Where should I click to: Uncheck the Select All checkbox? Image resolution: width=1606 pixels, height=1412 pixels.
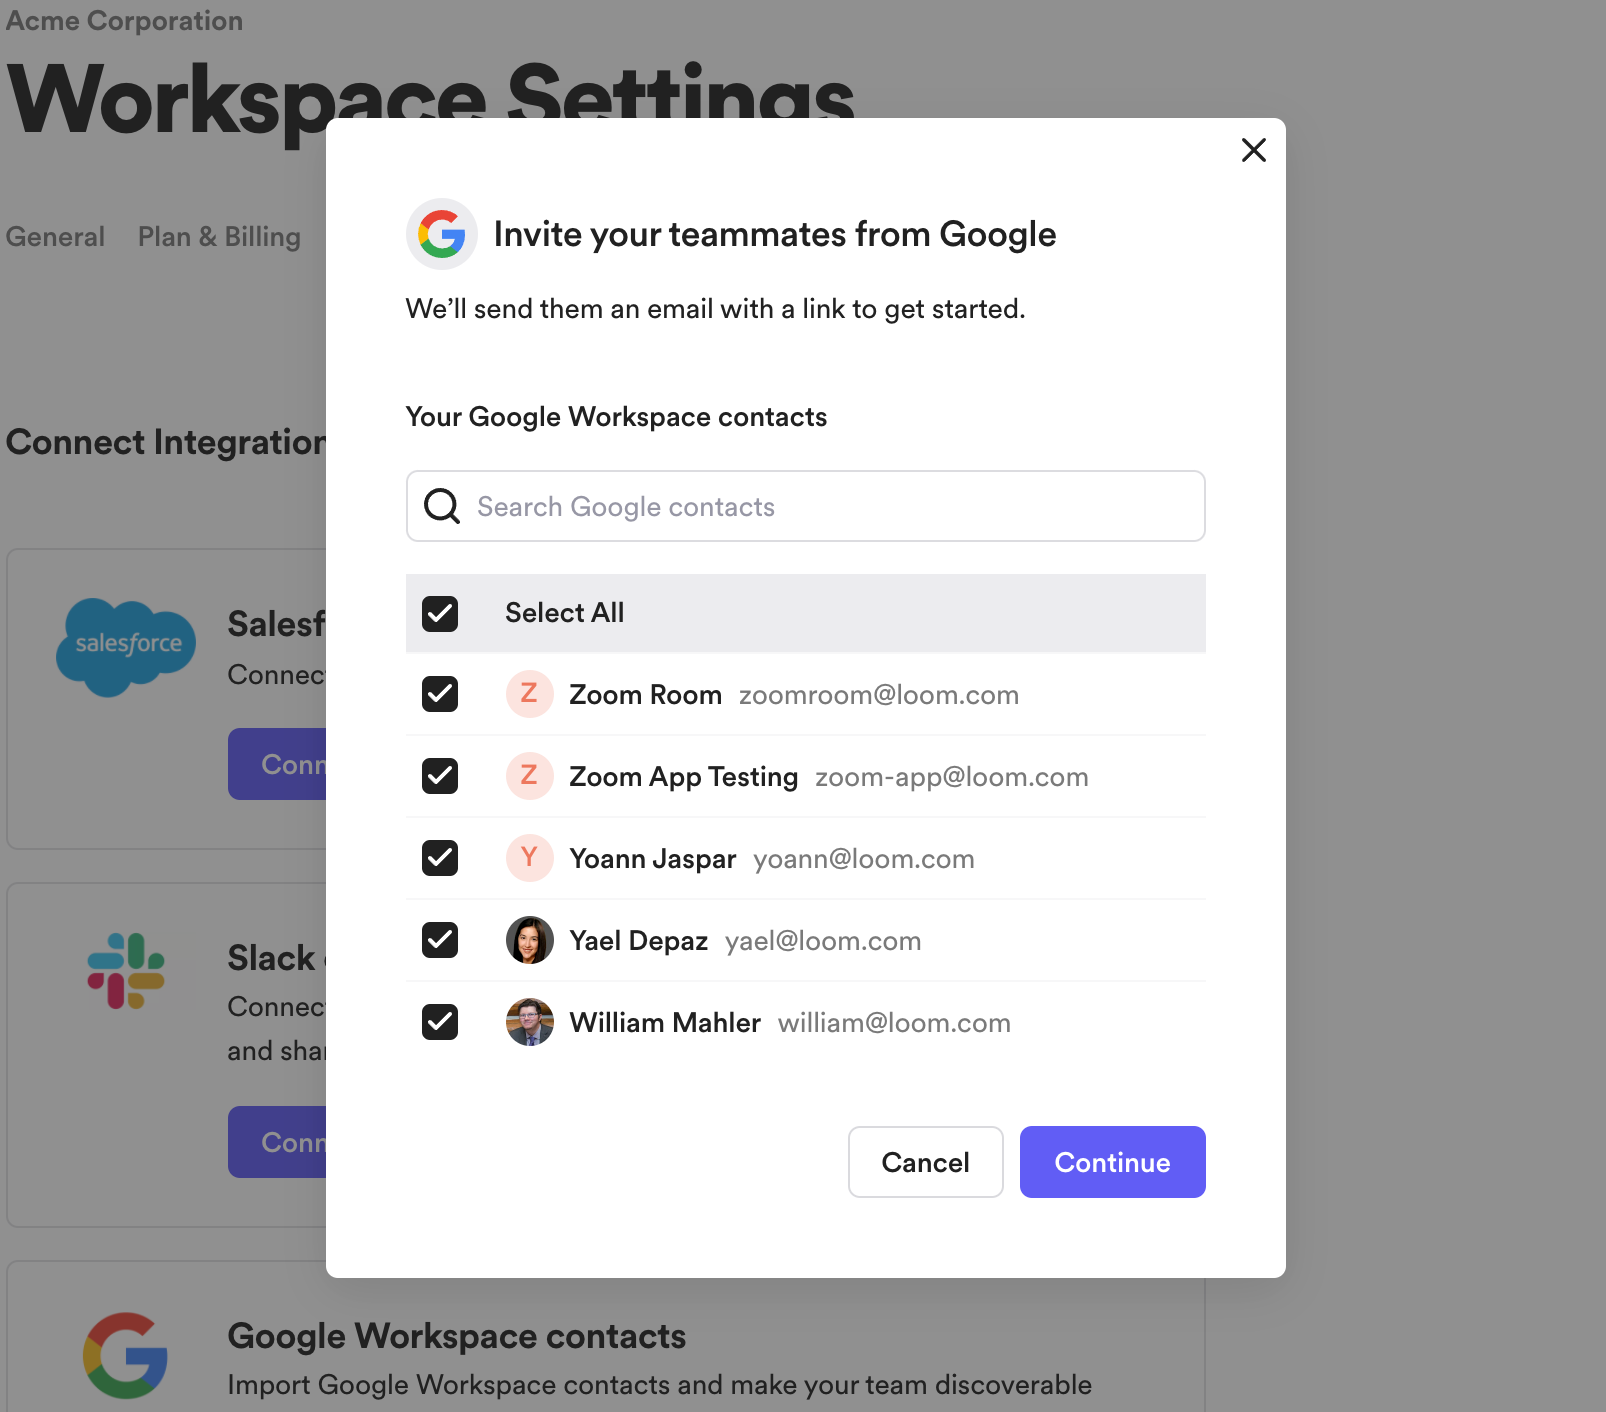coord(439,613)
